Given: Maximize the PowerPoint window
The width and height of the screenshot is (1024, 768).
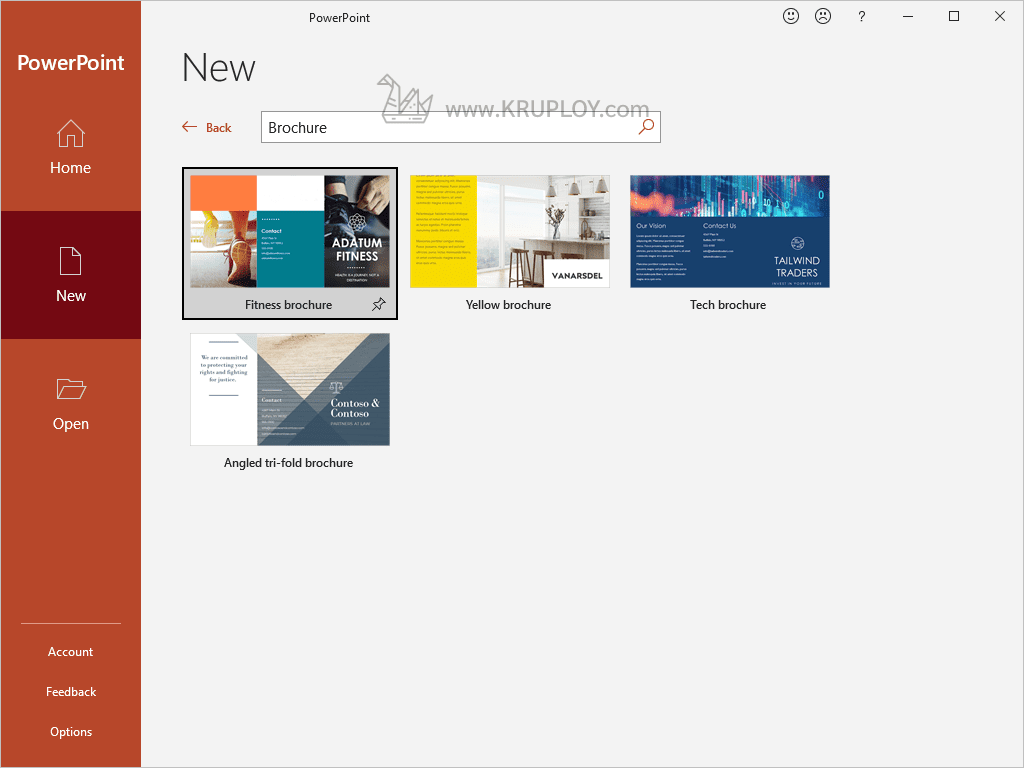Looking at the screenshot, I should coord(953,16).
